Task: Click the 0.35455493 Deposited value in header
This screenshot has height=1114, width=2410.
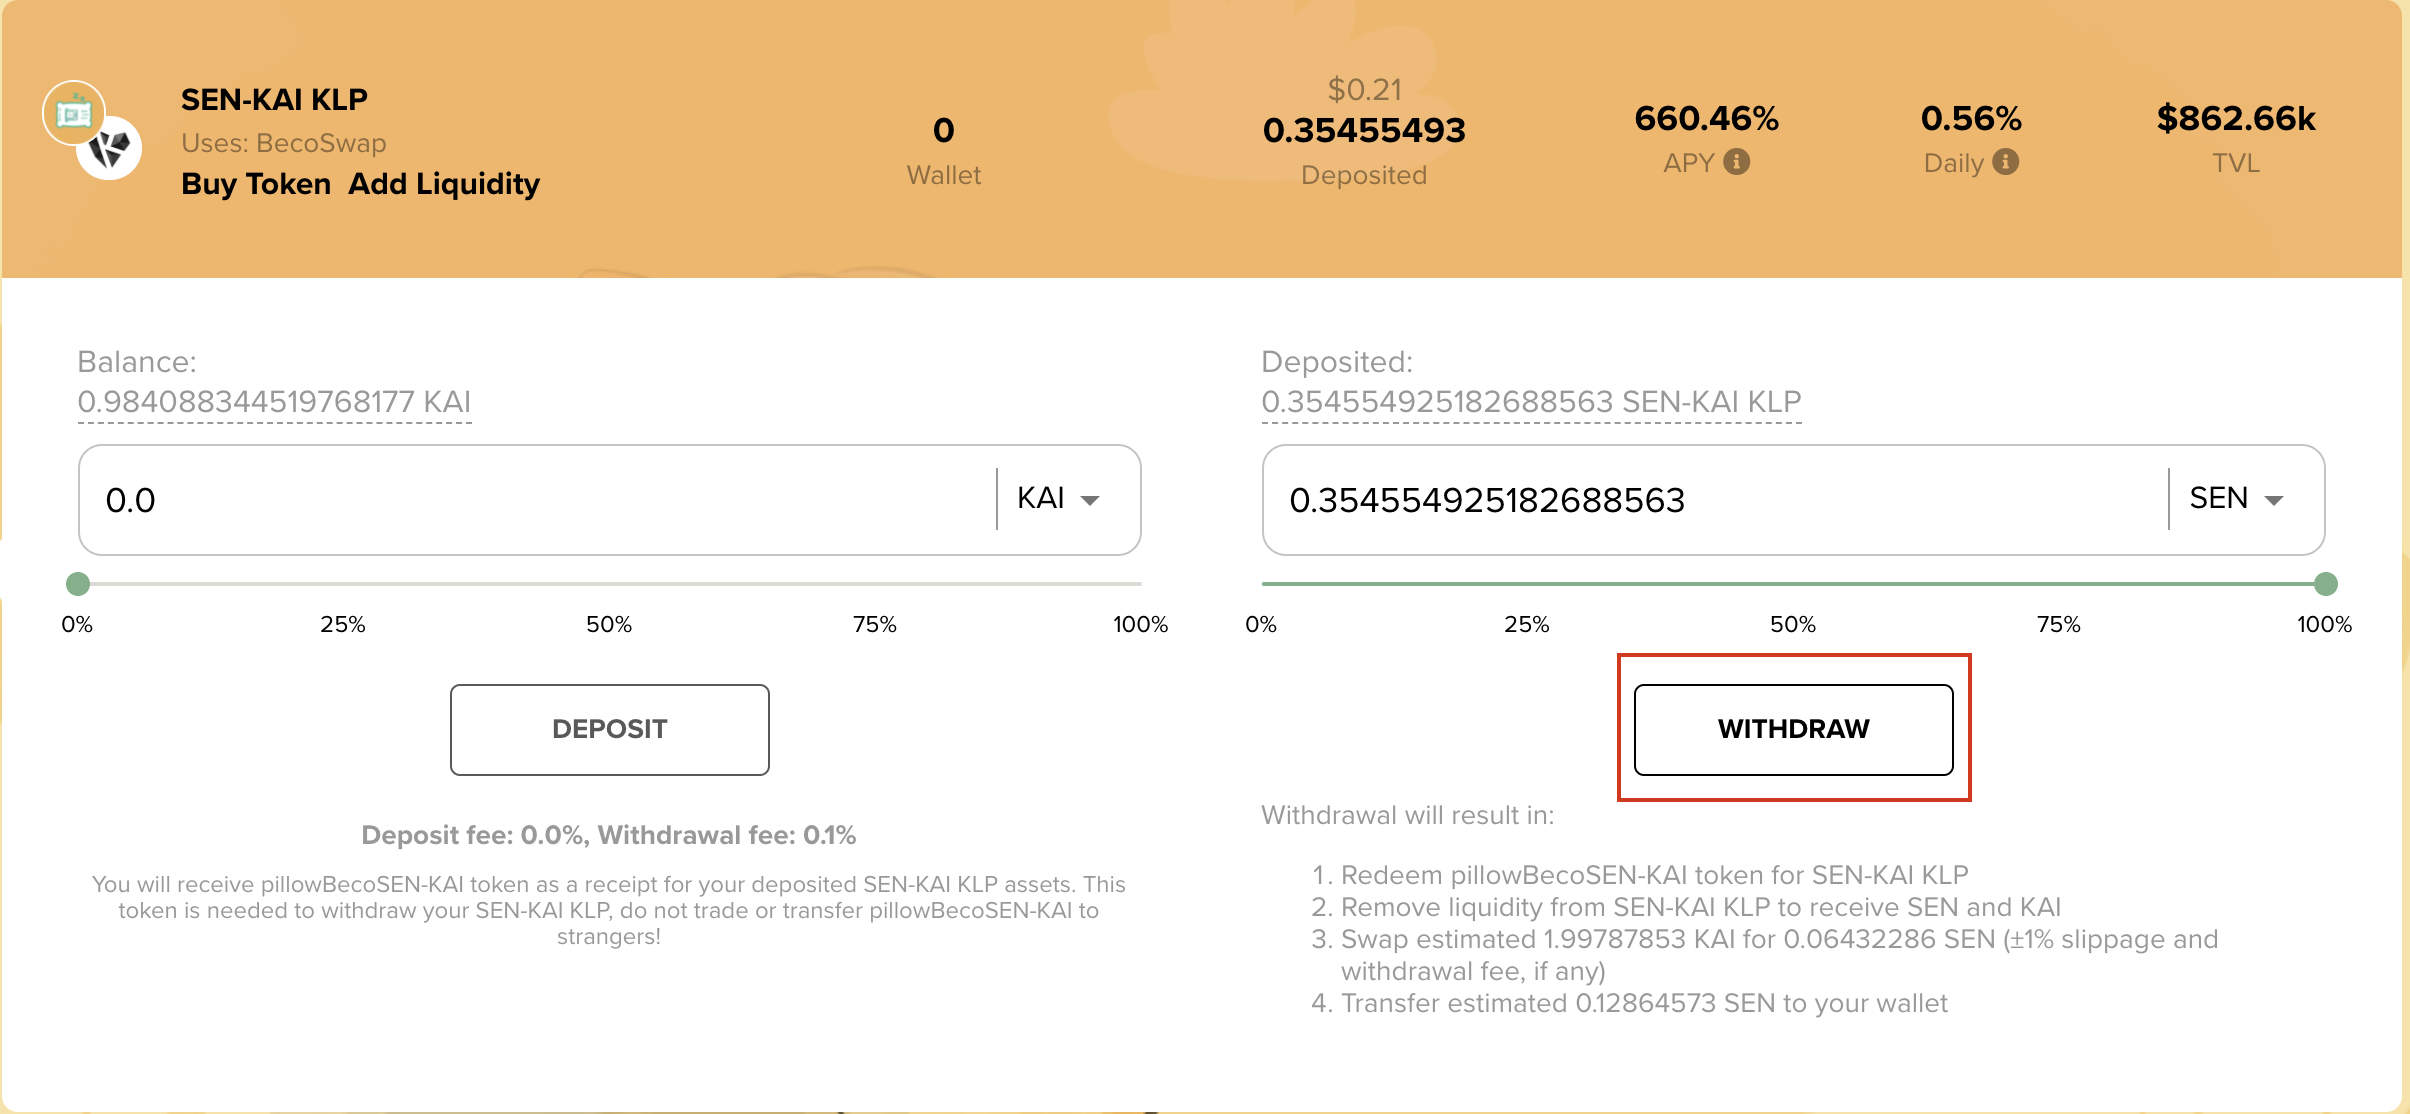Action: tap(1364, 130)
